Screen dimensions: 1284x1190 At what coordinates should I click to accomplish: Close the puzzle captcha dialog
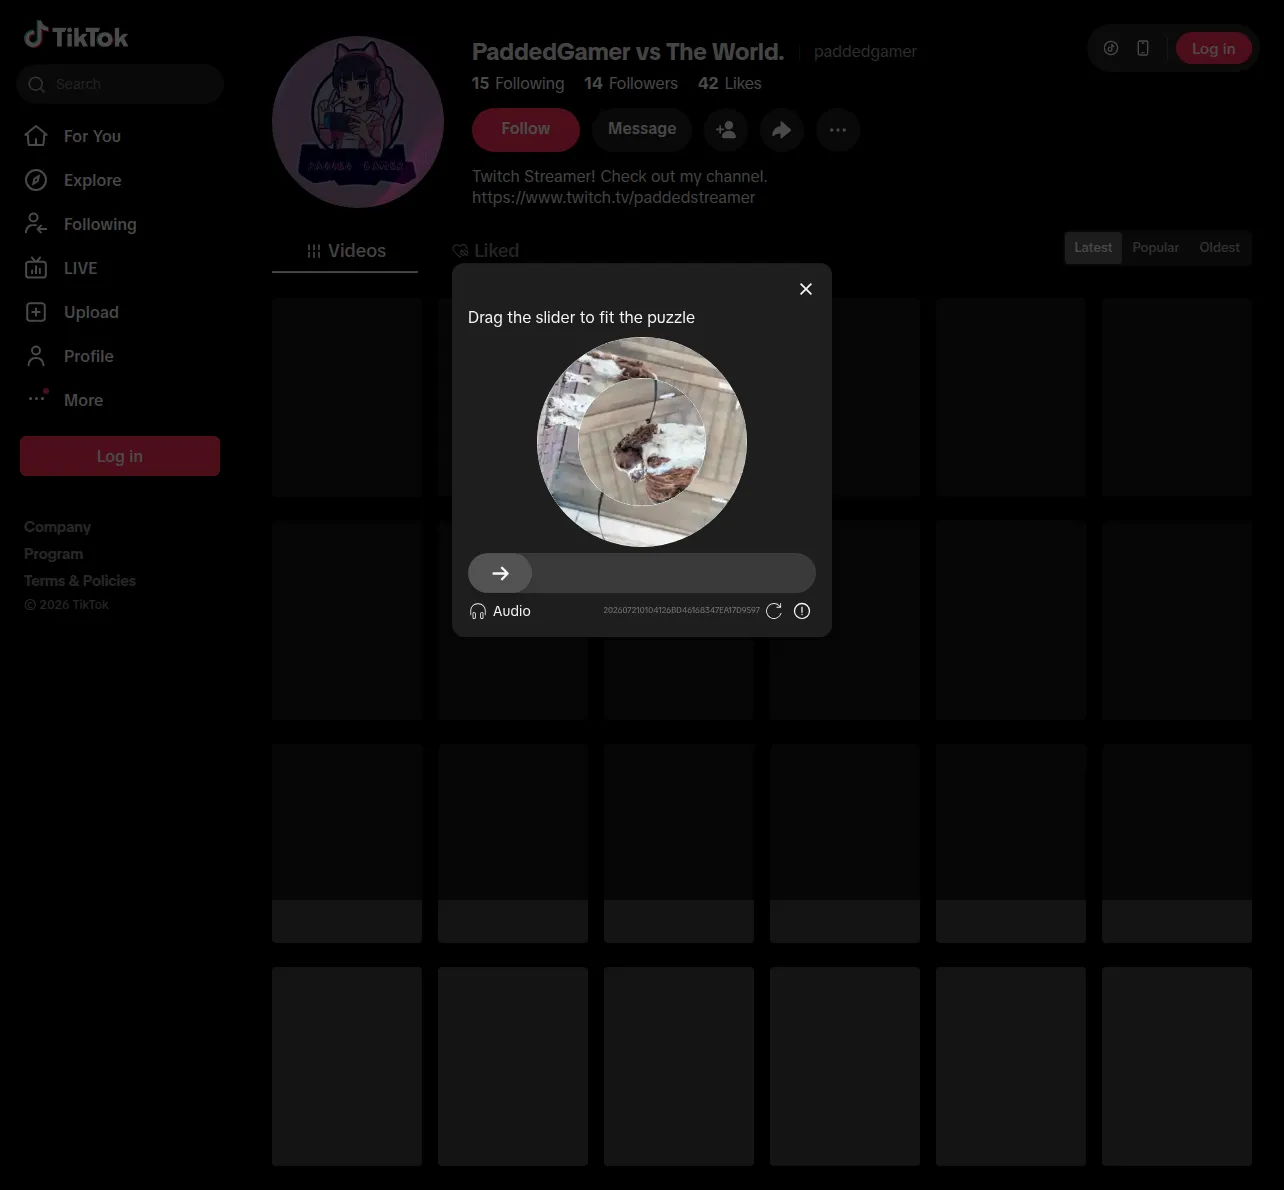pyautogui.click(x=806, y=289)
